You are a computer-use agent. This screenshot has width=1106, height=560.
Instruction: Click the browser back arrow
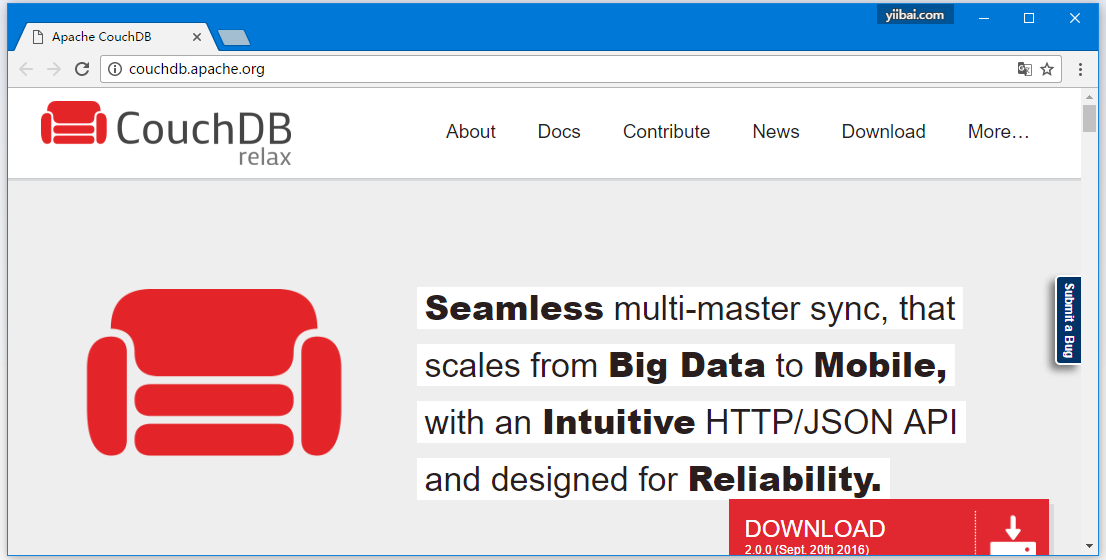26,70
